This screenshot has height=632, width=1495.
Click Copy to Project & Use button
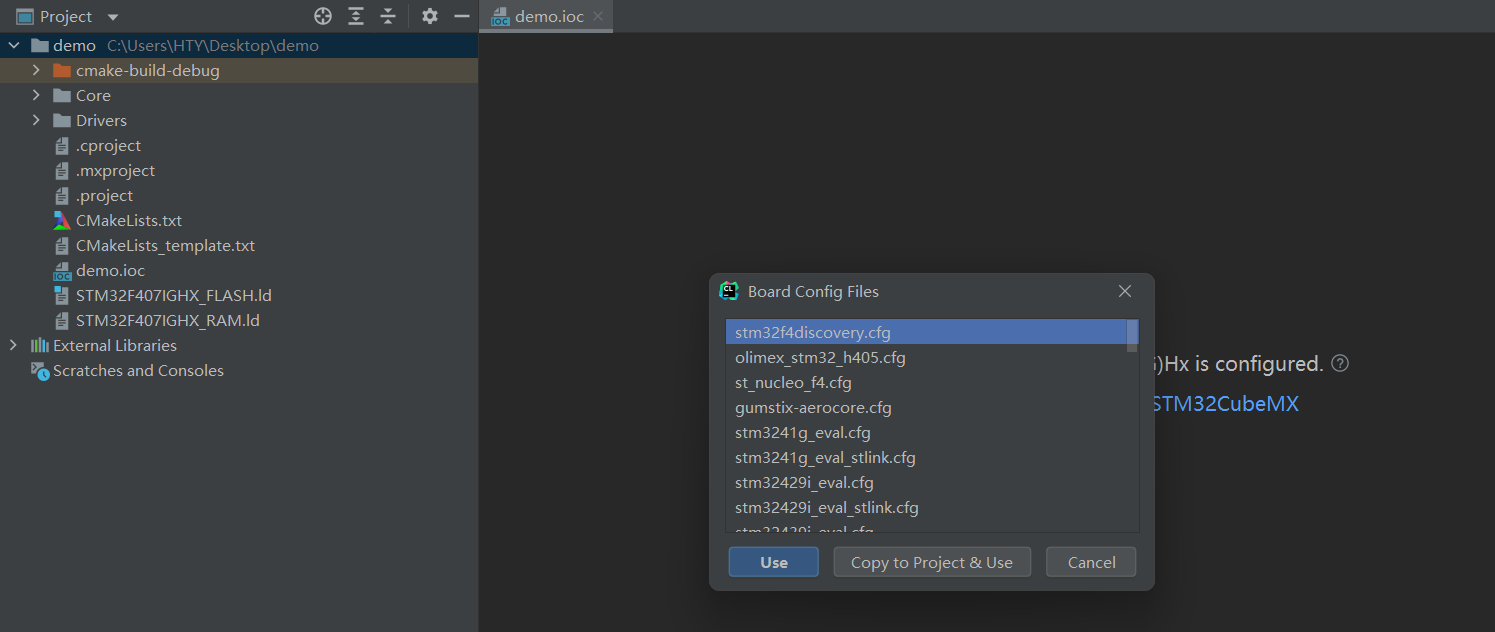tap(931, 562)
